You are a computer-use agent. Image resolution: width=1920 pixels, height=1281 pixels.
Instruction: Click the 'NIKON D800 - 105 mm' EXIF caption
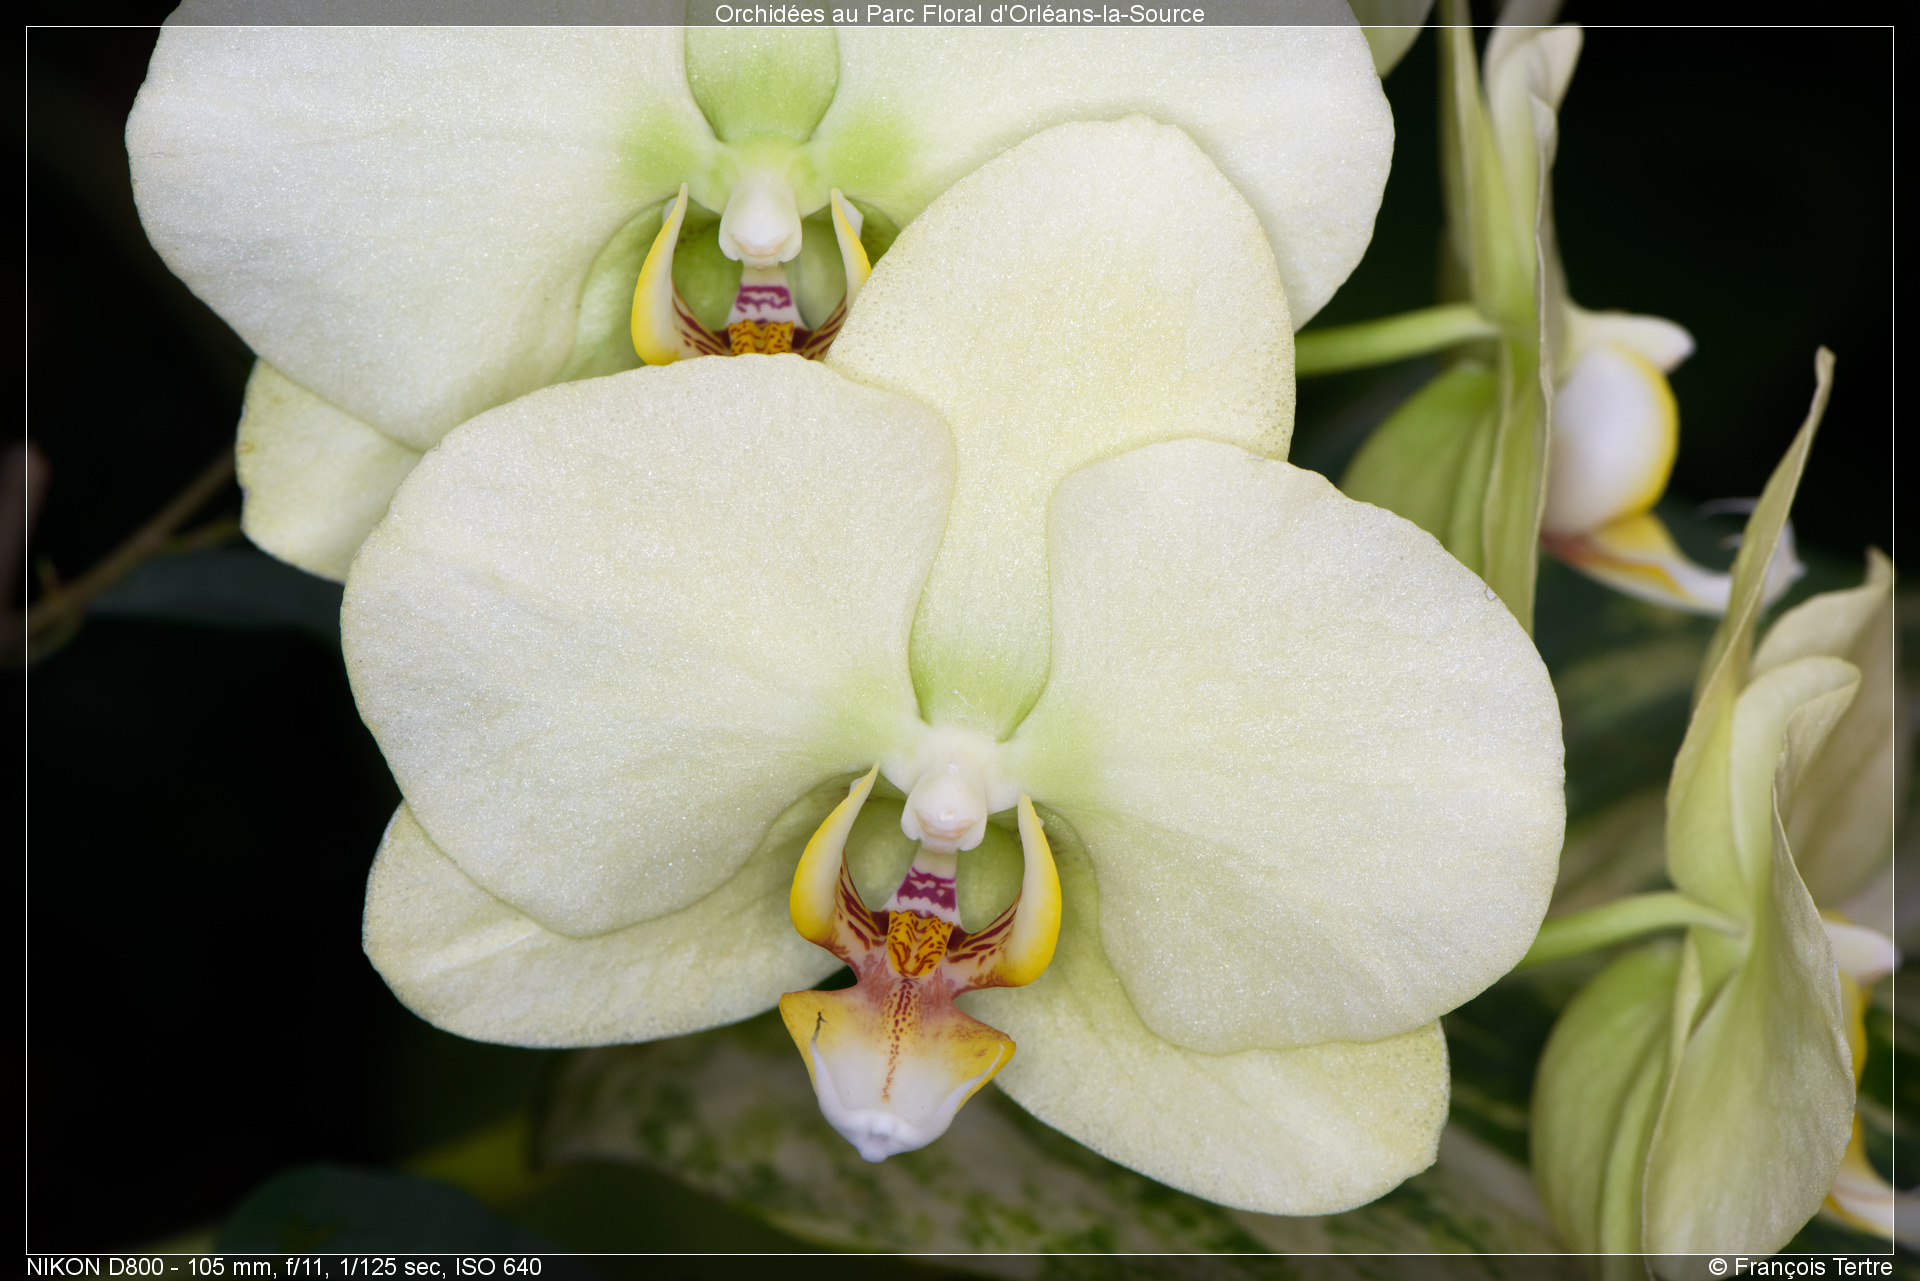[284, 1267]
